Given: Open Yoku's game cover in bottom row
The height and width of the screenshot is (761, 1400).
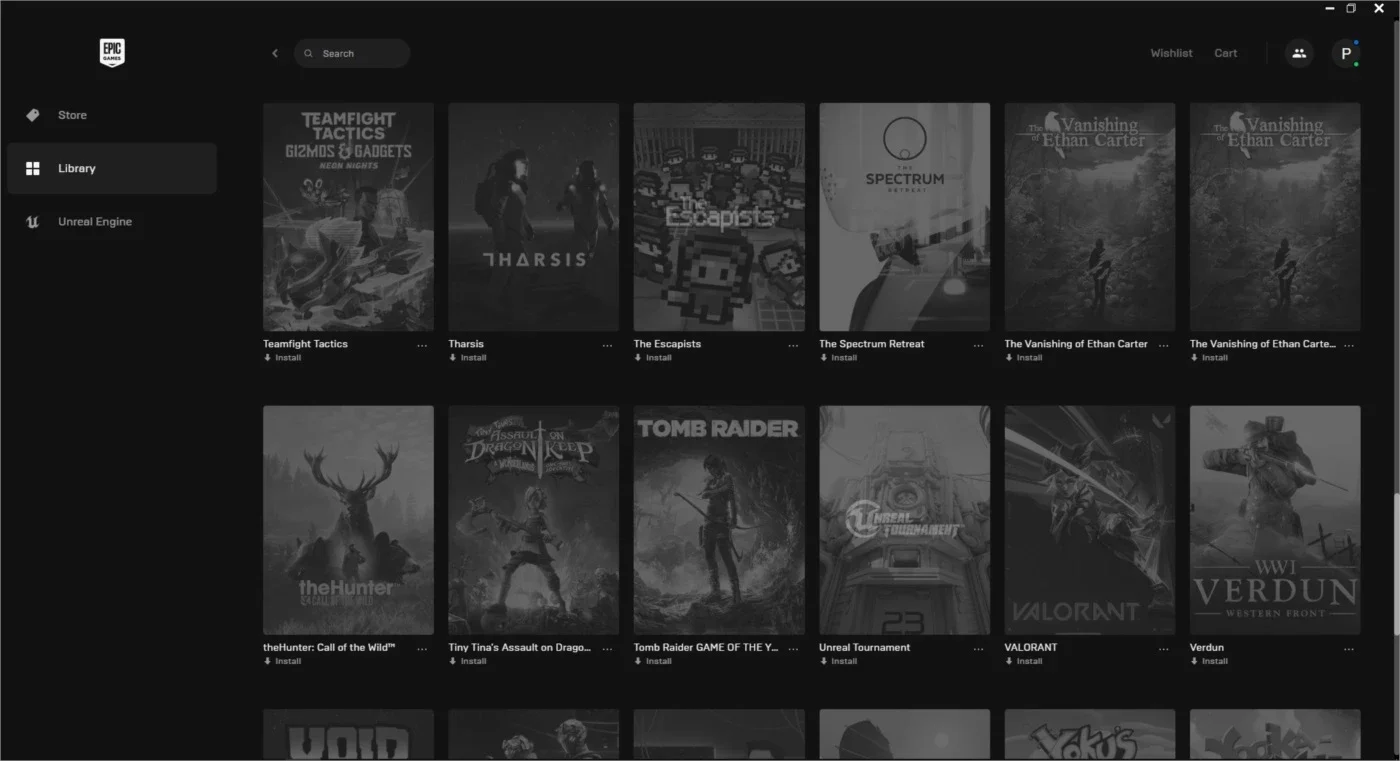Looking at the screenshot, I should (x=1090, y=735).
